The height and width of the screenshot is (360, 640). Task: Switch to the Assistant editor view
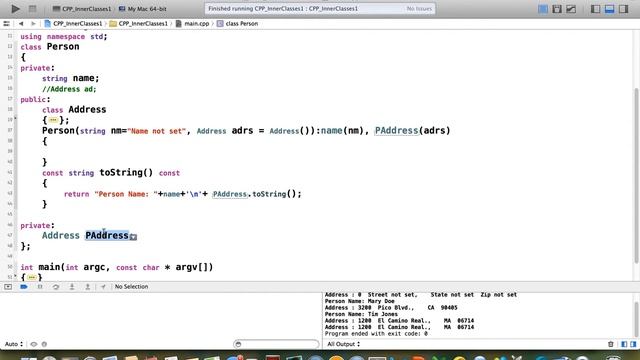(x=557, y=9)
